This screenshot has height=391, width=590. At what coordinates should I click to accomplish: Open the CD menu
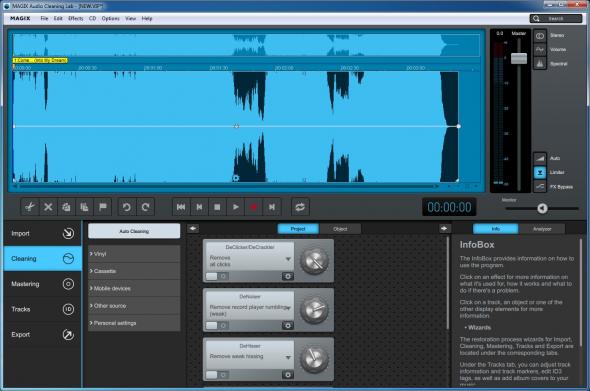[x=93, y=18]
